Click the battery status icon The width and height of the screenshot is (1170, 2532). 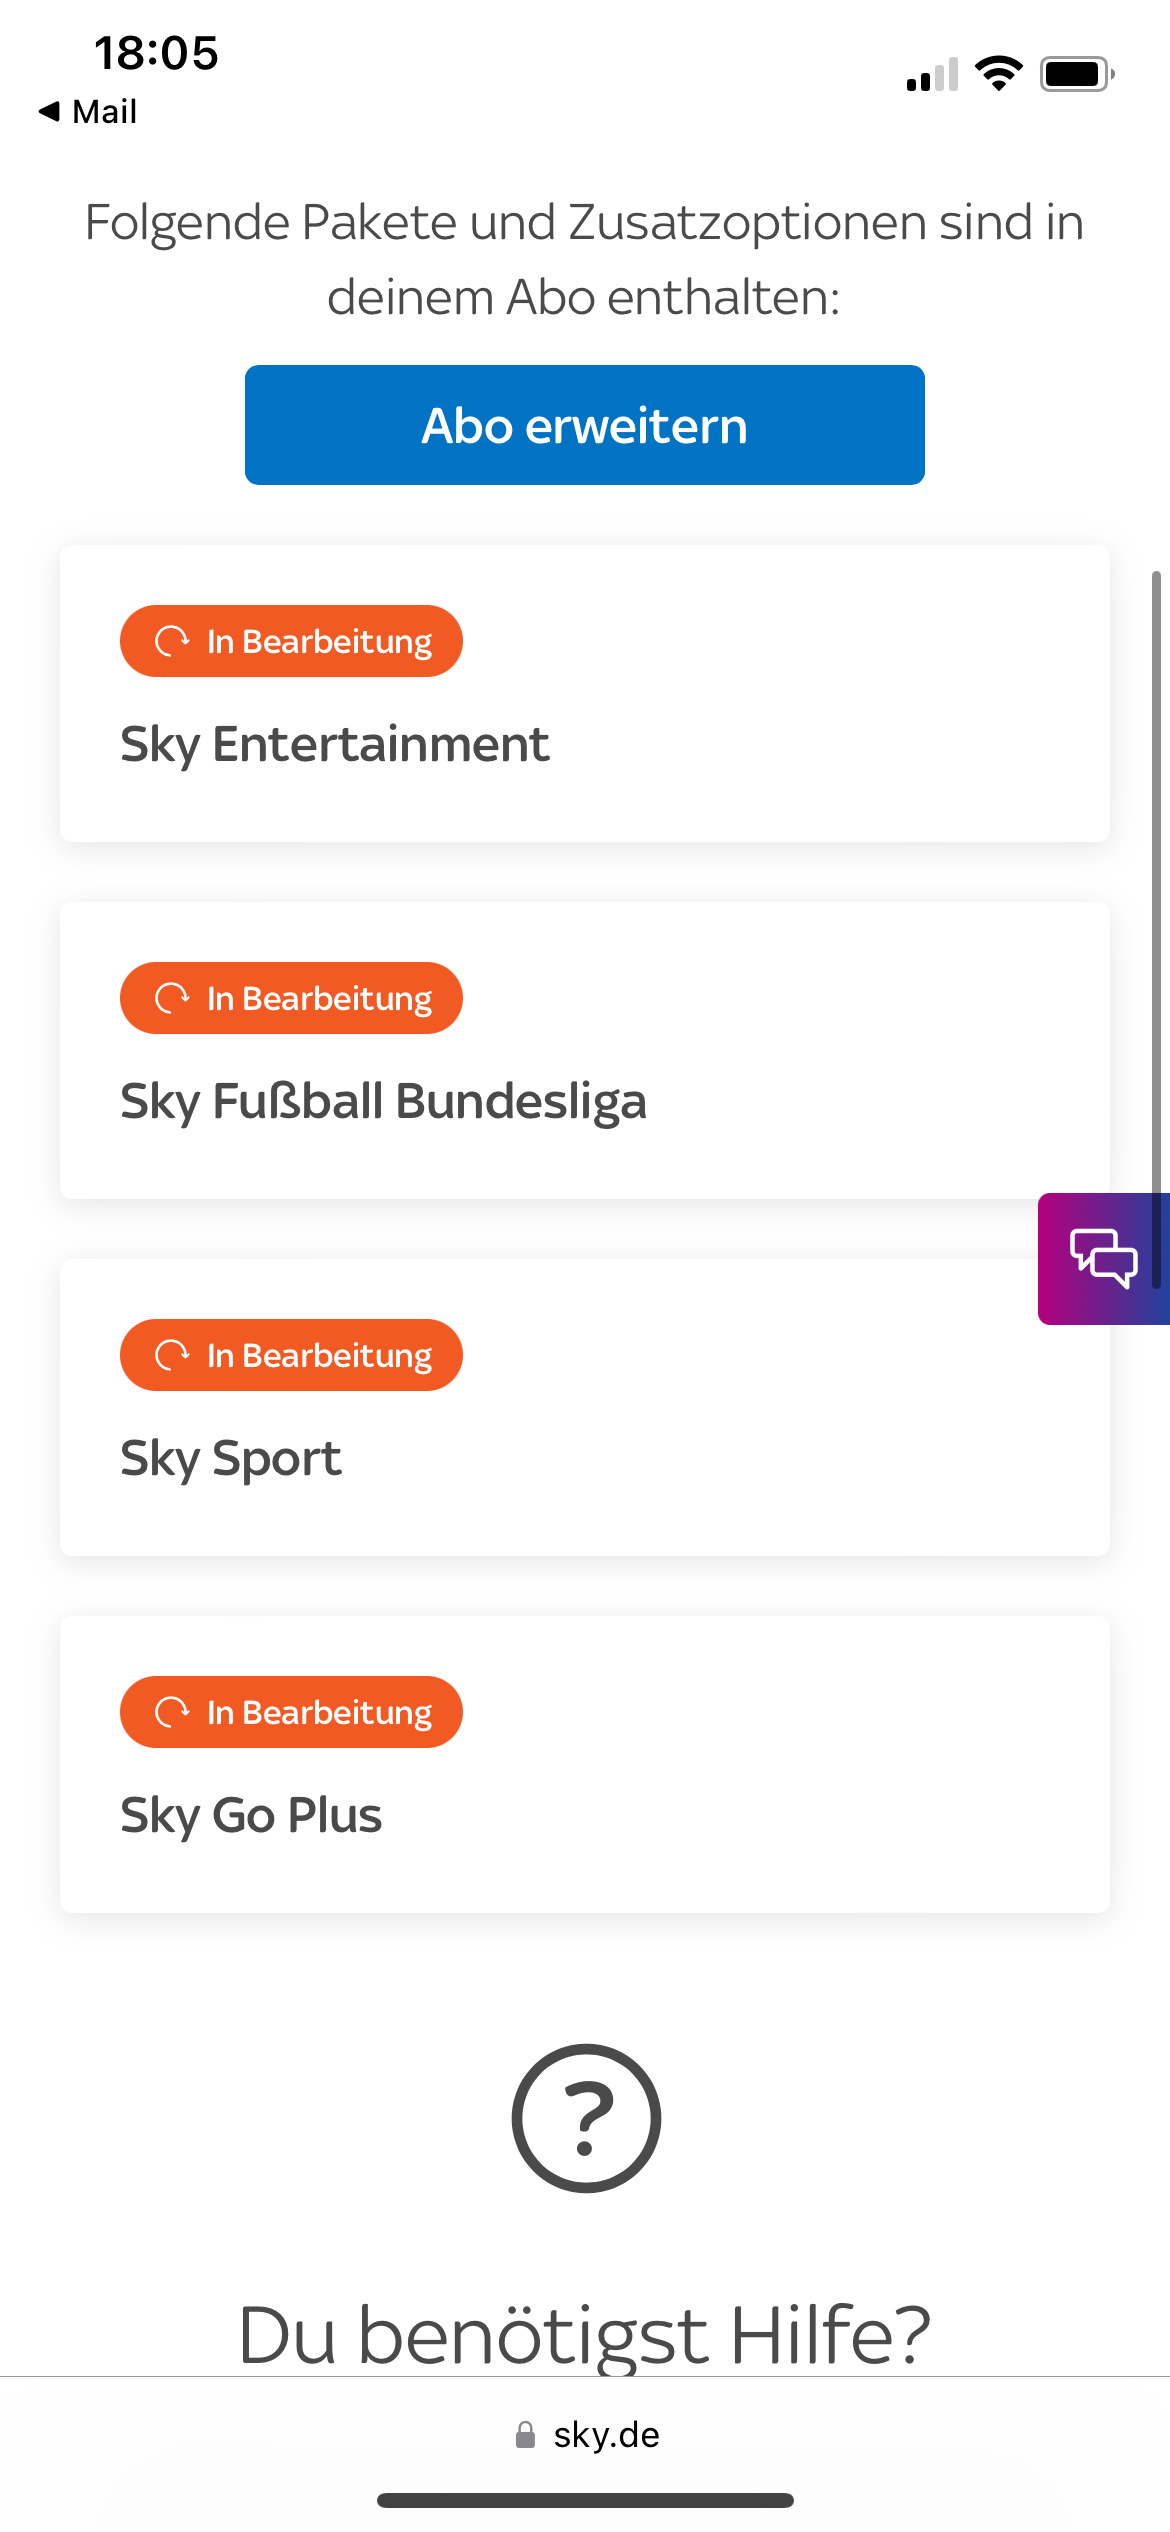click(1076, 74)
